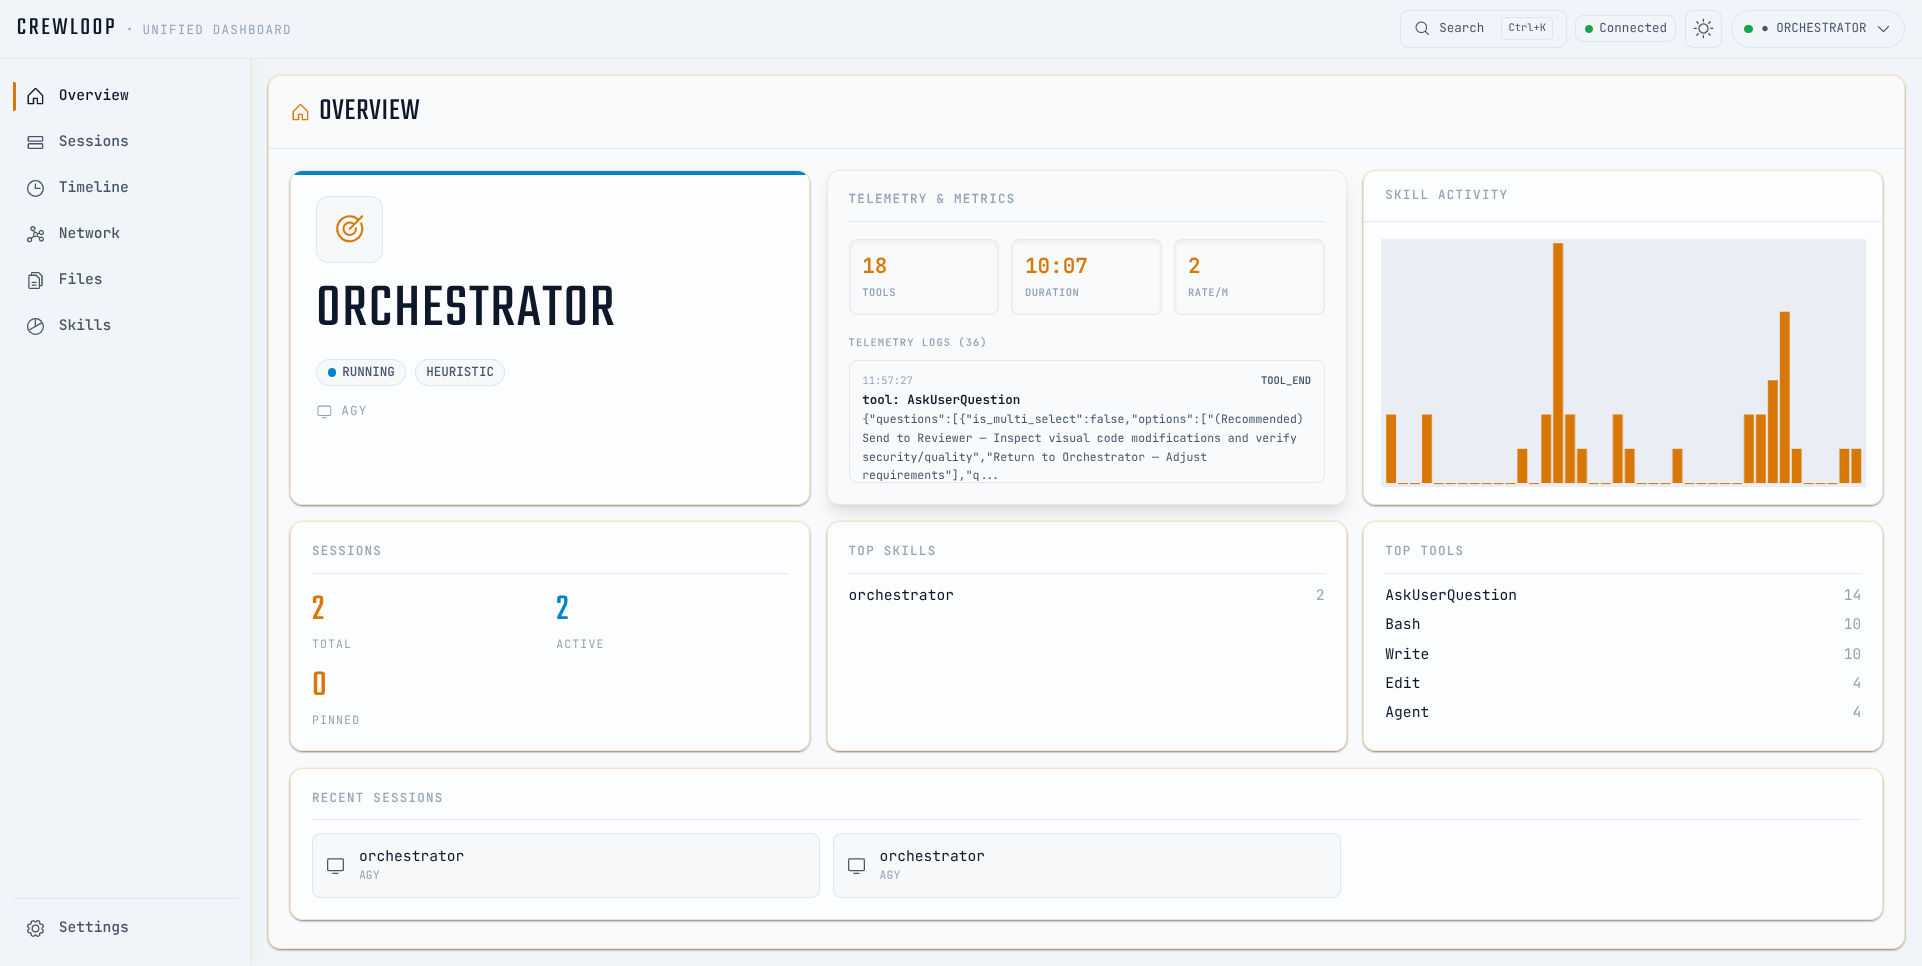Click the PINNED sessions count
This screenshot has width=1922, height=966.
pyautogui.click(x=319, y=684)
